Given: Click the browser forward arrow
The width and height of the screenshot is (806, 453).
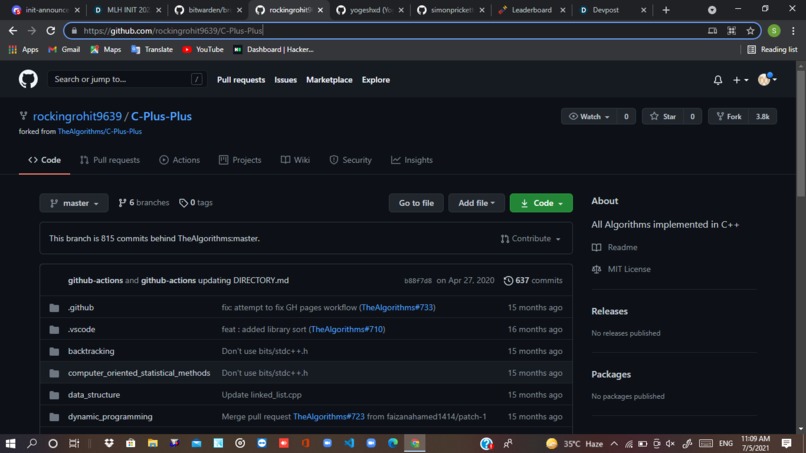Looking at the screenshot, I should (32, 31).
